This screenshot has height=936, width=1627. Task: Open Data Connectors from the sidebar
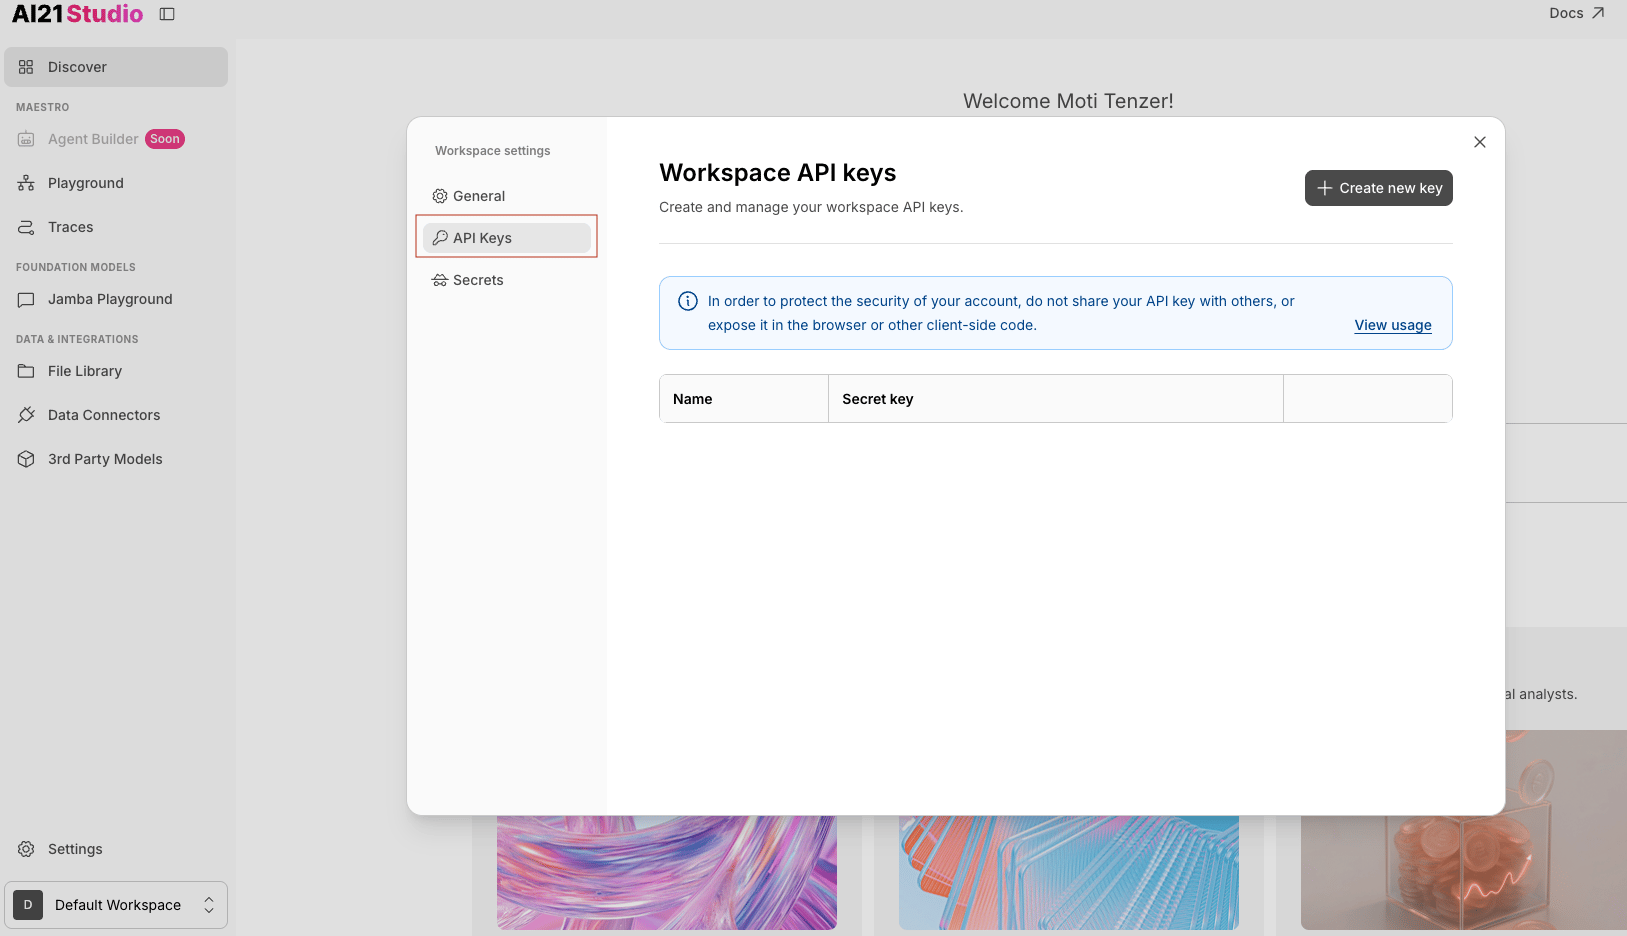click(116, 415)
